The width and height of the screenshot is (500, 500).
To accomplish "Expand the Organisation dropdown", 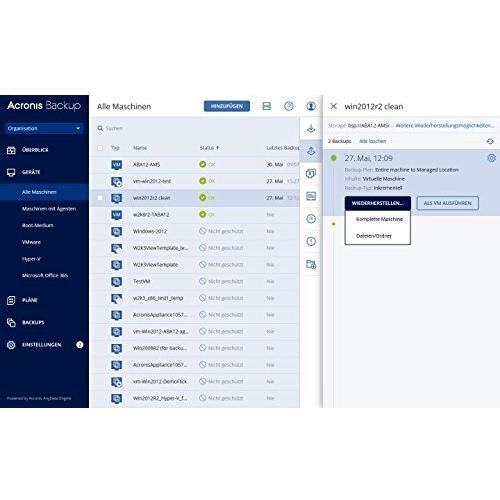I will [44, 128].
